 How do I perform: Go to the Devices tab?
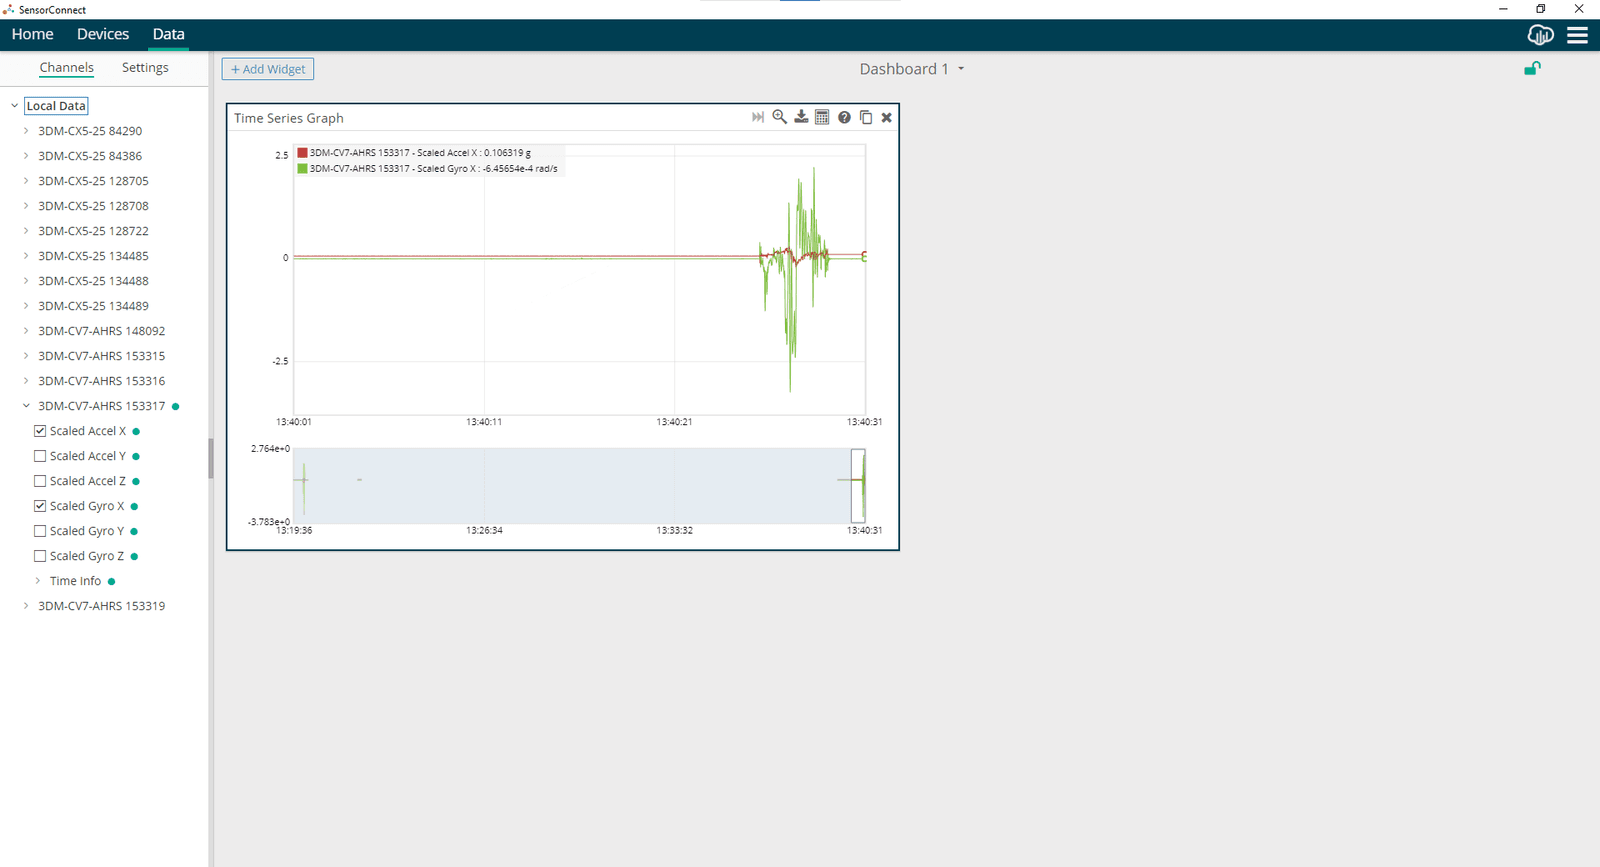[x=103, y=34]
